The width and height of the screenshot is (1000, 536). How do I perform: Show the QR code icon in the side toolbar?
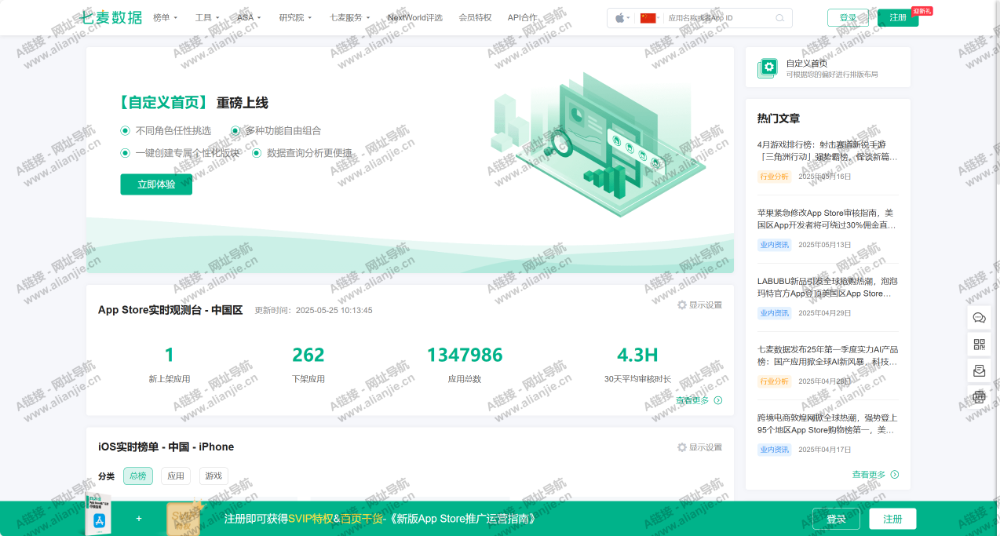pyautogui.click(x=979, y=345)
